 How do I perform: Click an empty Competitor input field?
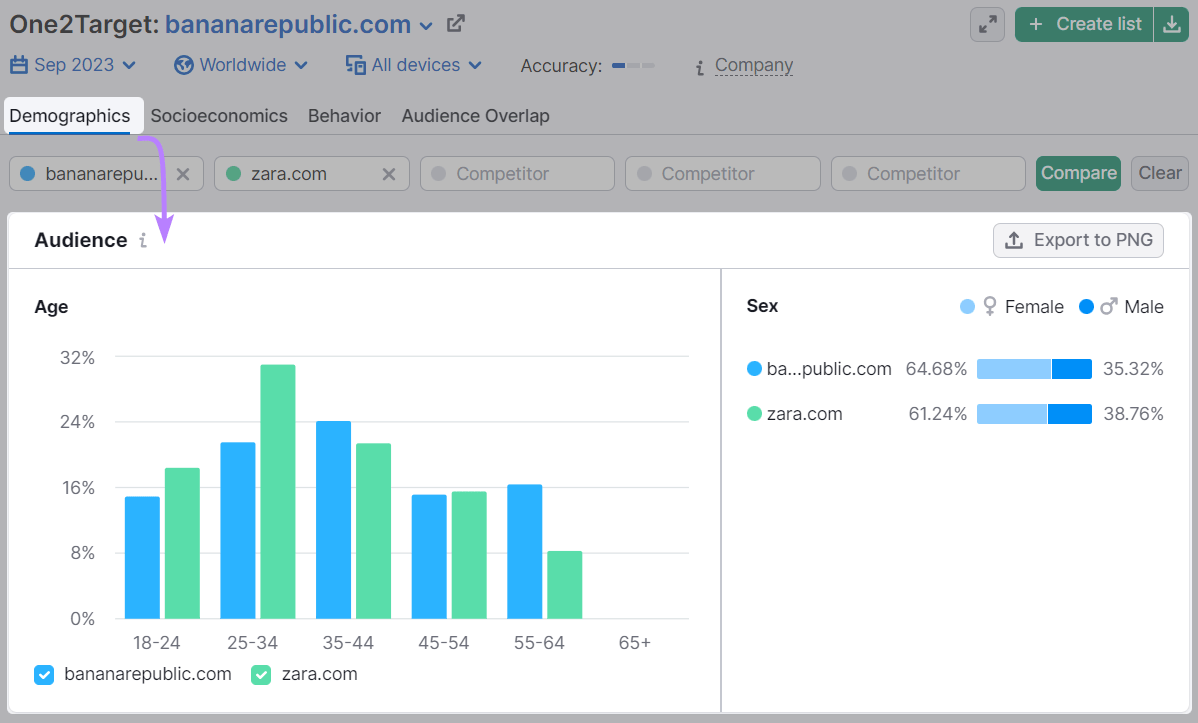click(x=516, y=173)
